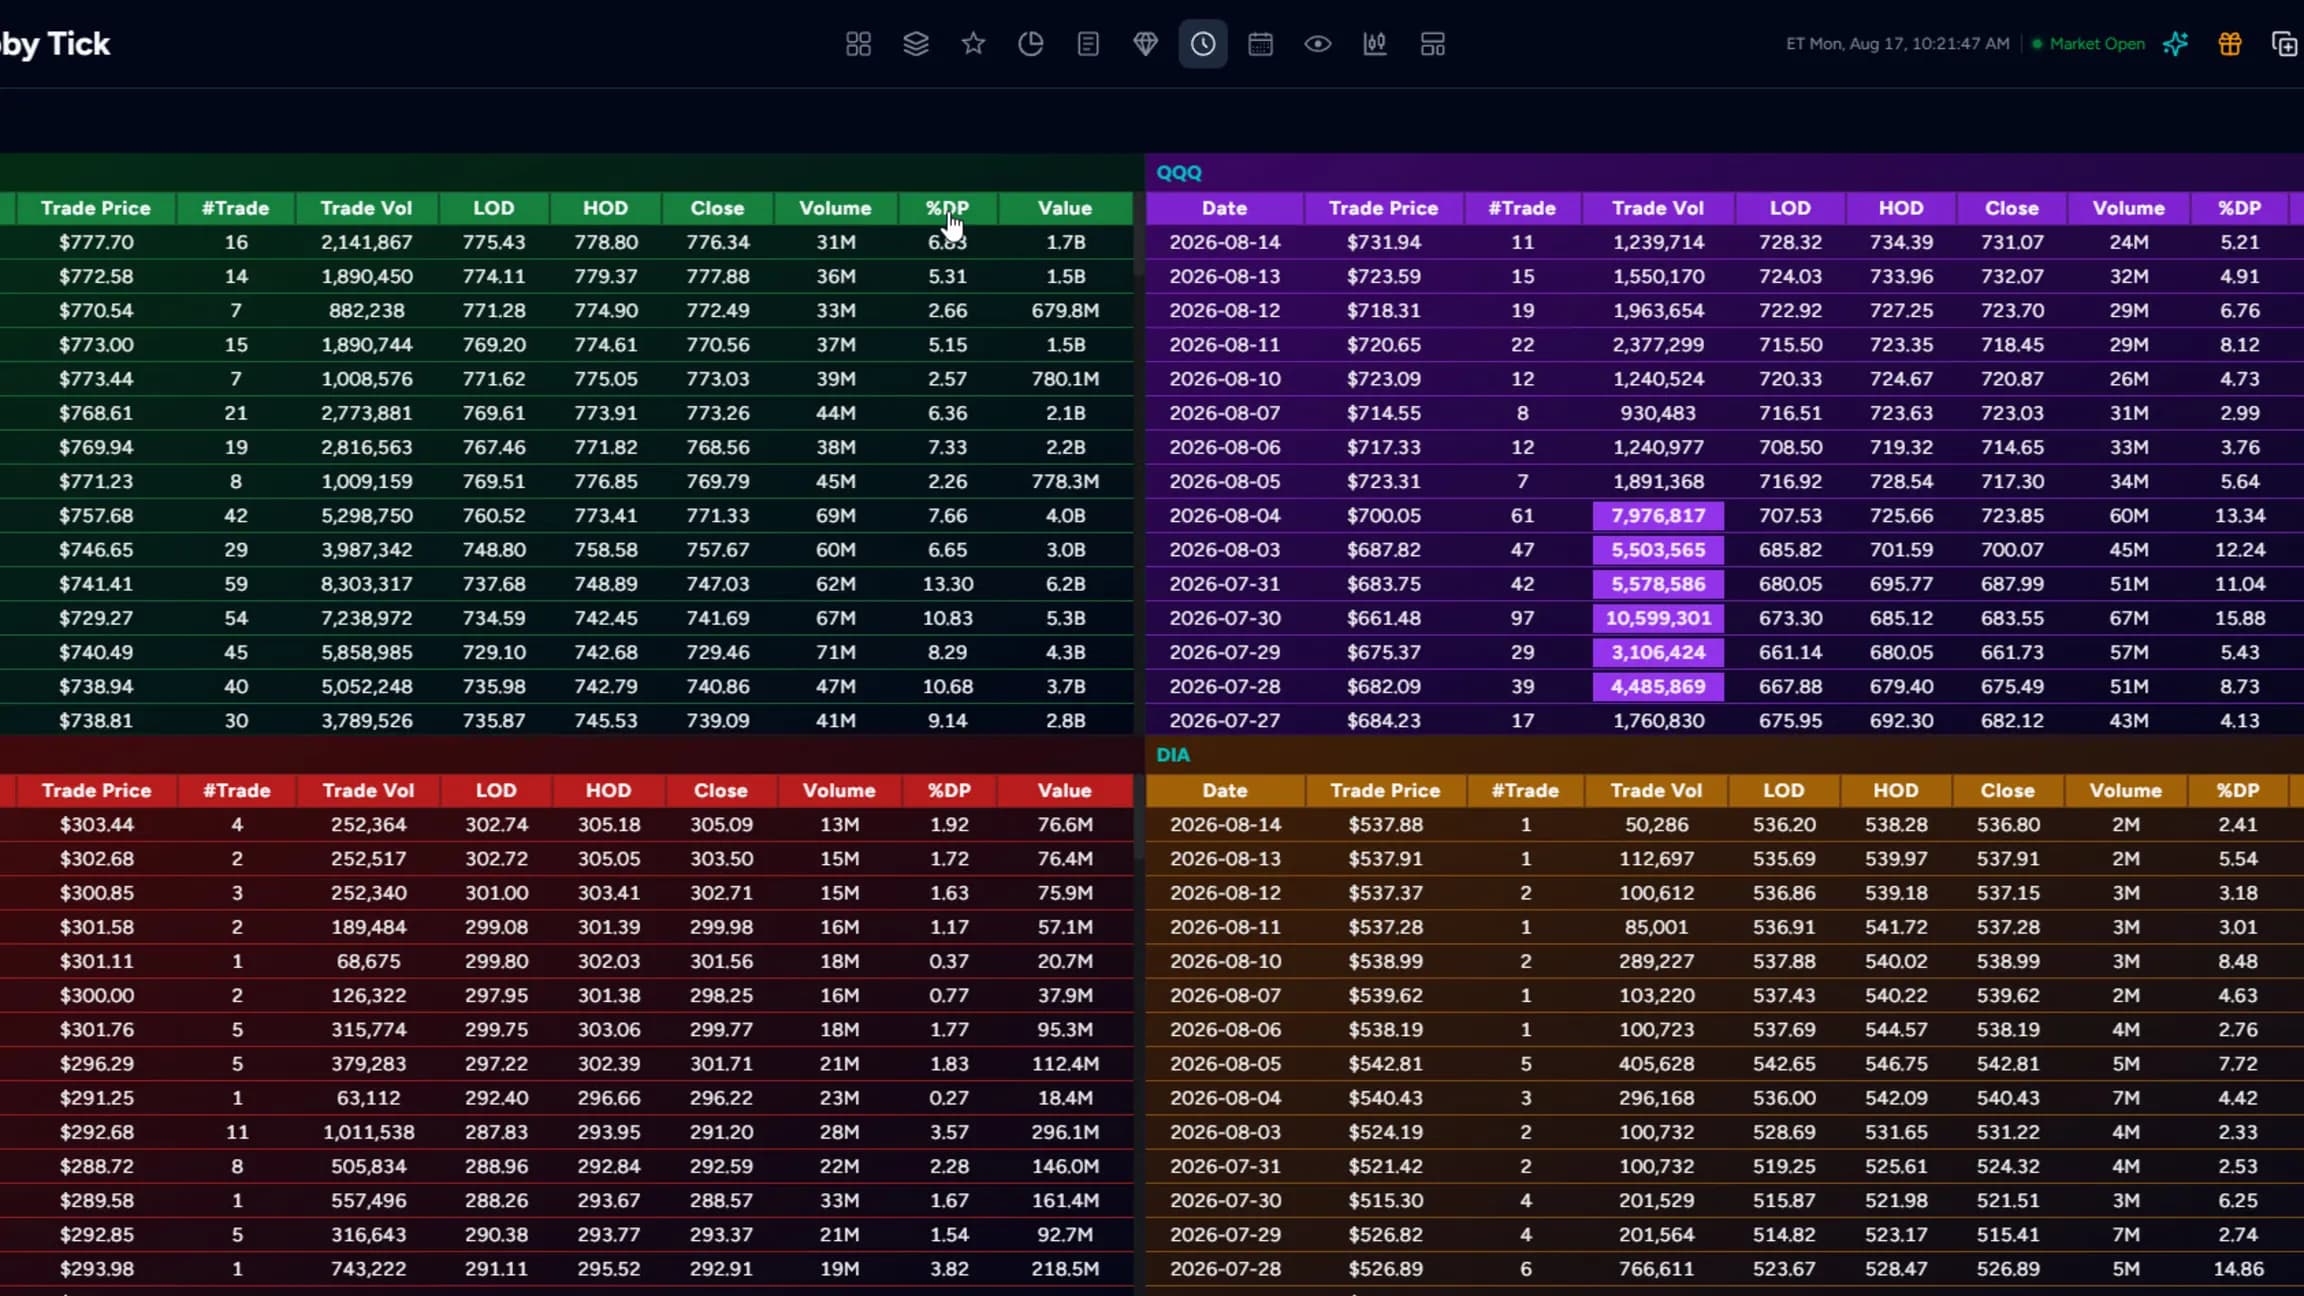Click the Market Open status indicator

click(2088, 44)
